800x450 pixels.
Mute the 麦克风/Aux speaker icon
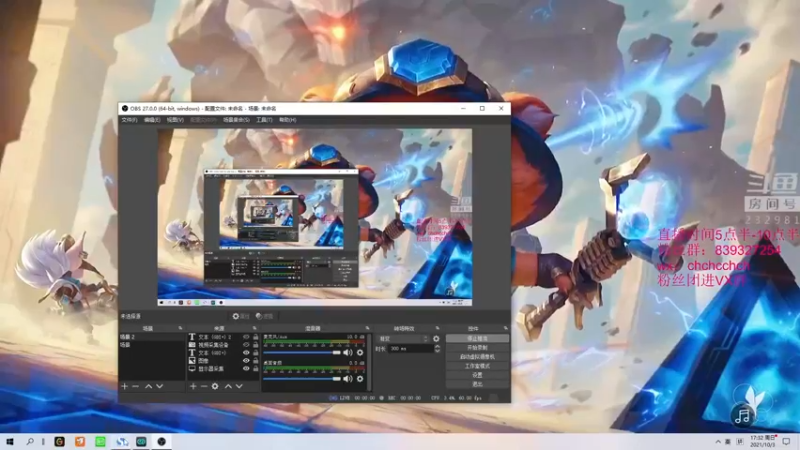pyautogui.click(x=348, y=353)
